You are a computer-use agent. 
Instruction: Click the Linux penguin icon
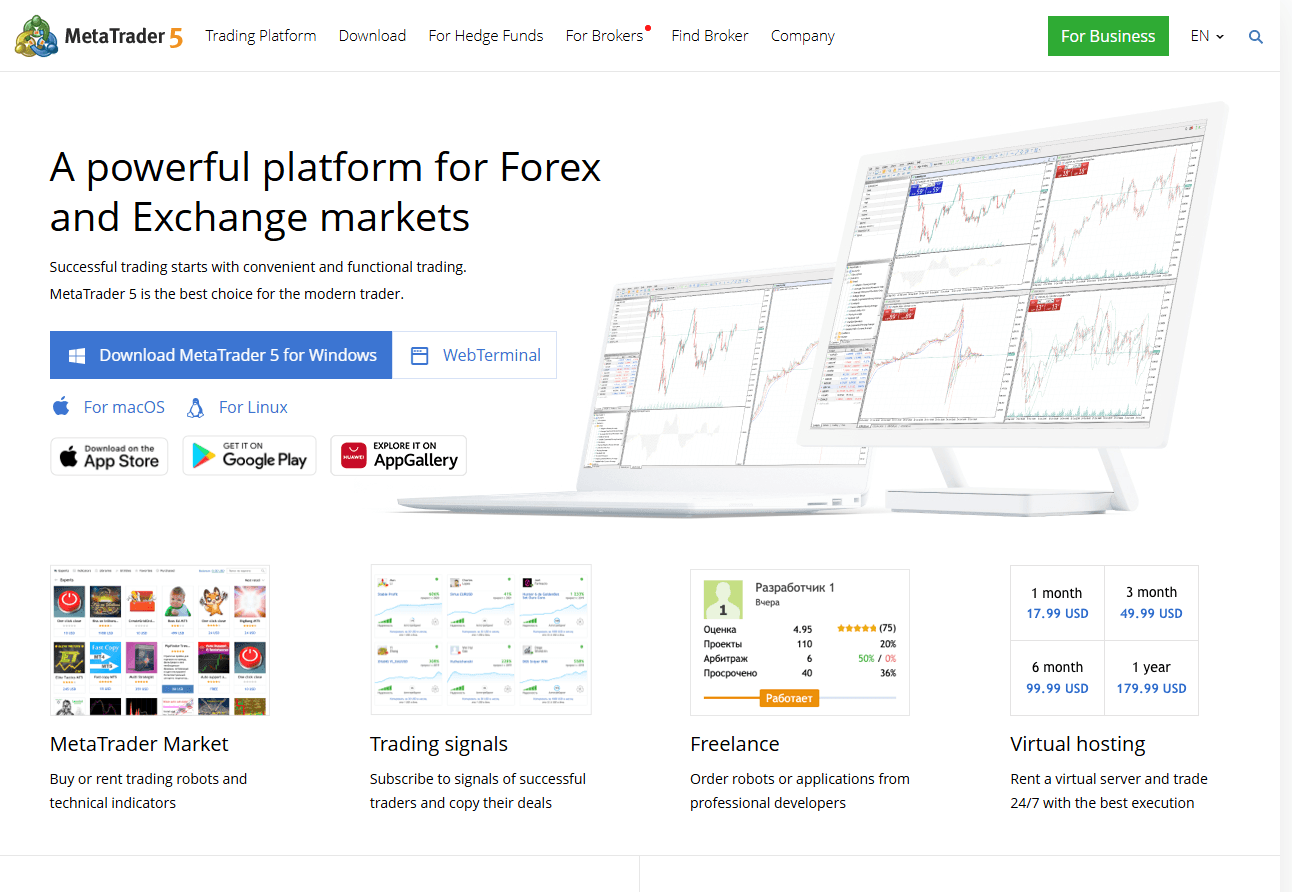(196, 407)
